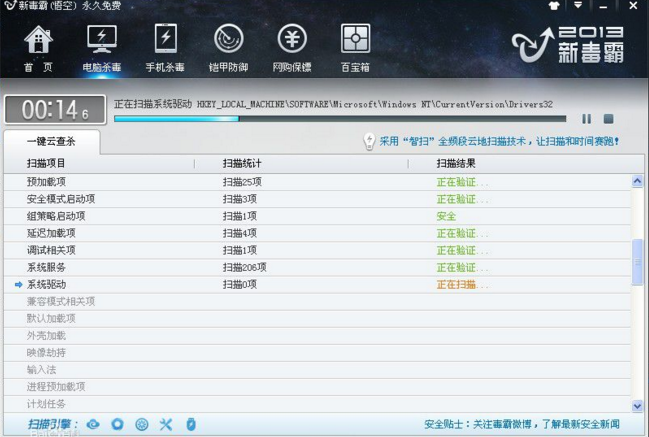Pause the running scan
This screenshot has height=437, width=649.
587,119
